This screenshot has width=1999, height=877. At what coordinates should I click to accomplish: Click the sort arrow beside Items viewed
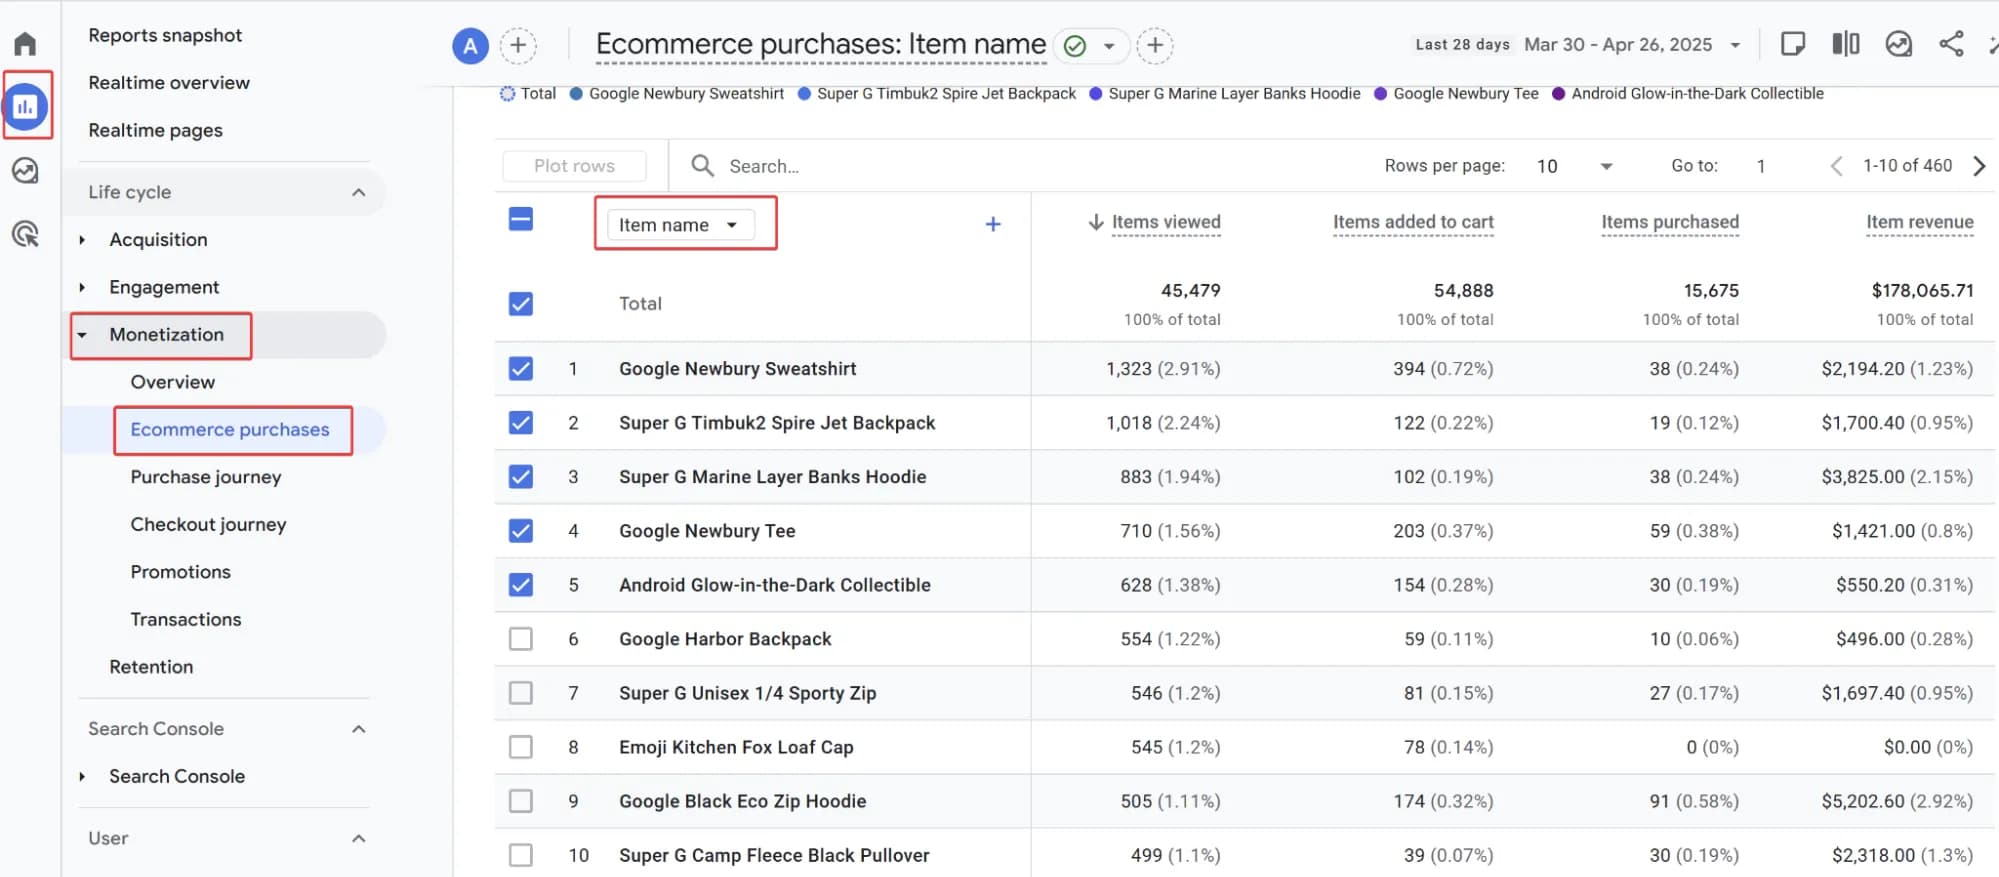tap(1096, 222)
